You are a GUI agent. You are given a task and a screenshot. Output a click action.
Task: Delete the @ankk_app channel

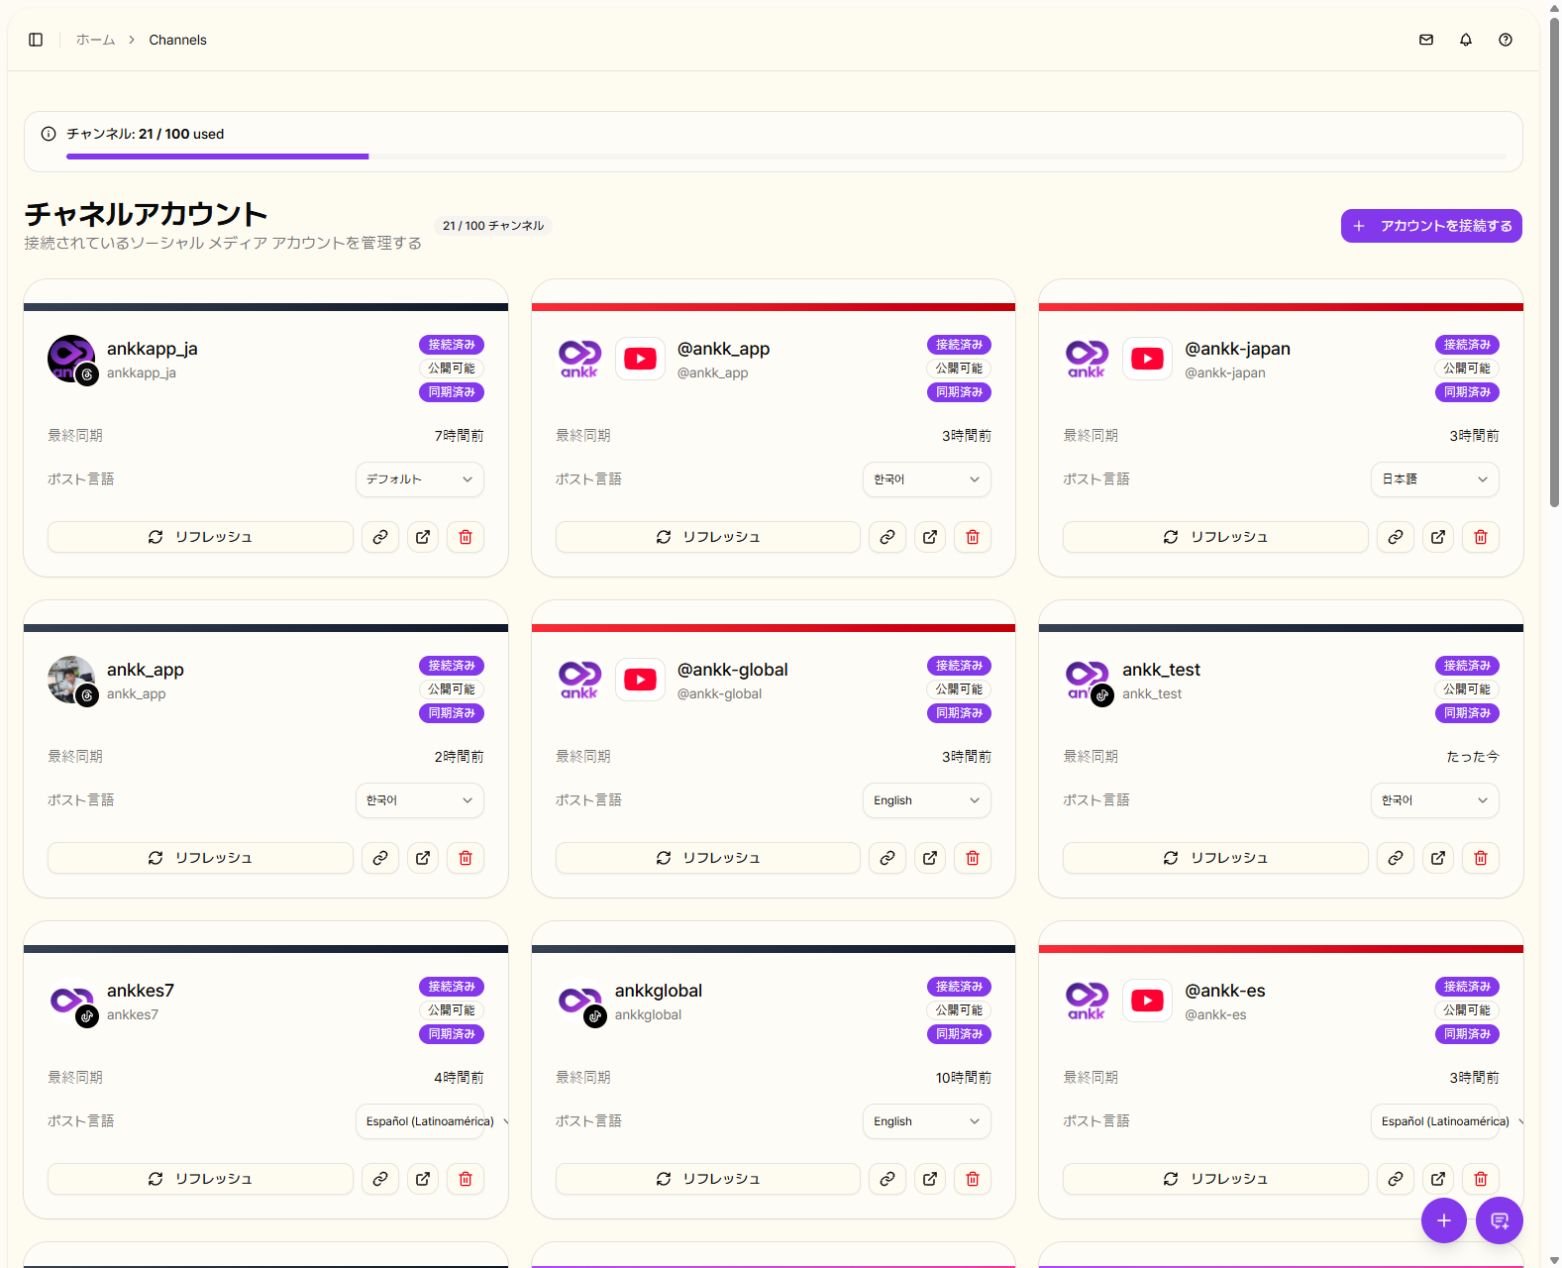click(972, 537)
